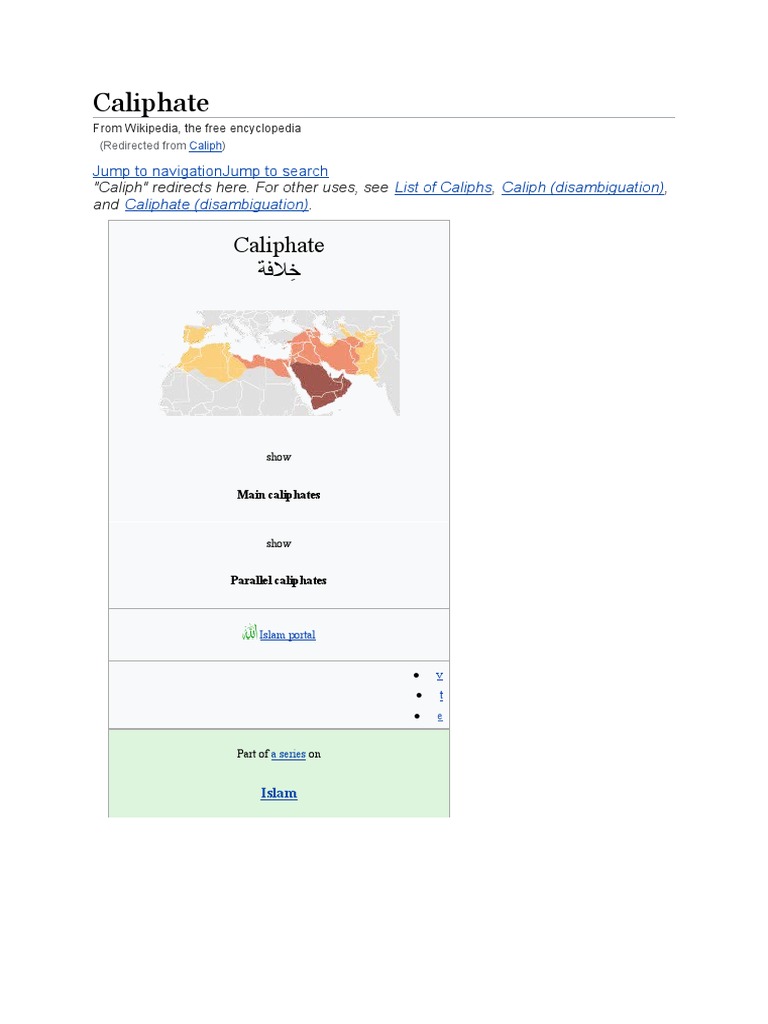Viewport: 768px width, 1024px height.
Task: Expand the Parallel caliphates list via show
Action: (279, 544)
